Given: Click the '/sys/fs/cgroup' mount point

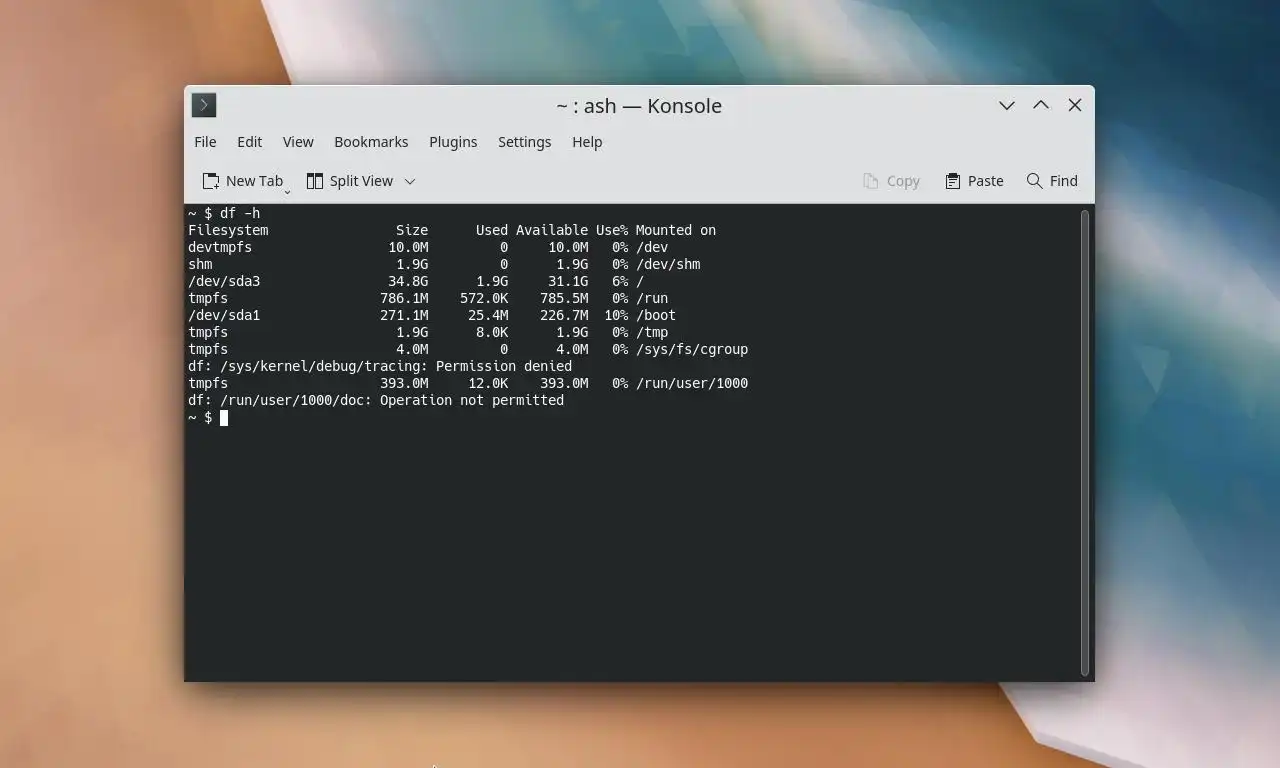Looking at the screenshot, I should click(x=692, y=349).
